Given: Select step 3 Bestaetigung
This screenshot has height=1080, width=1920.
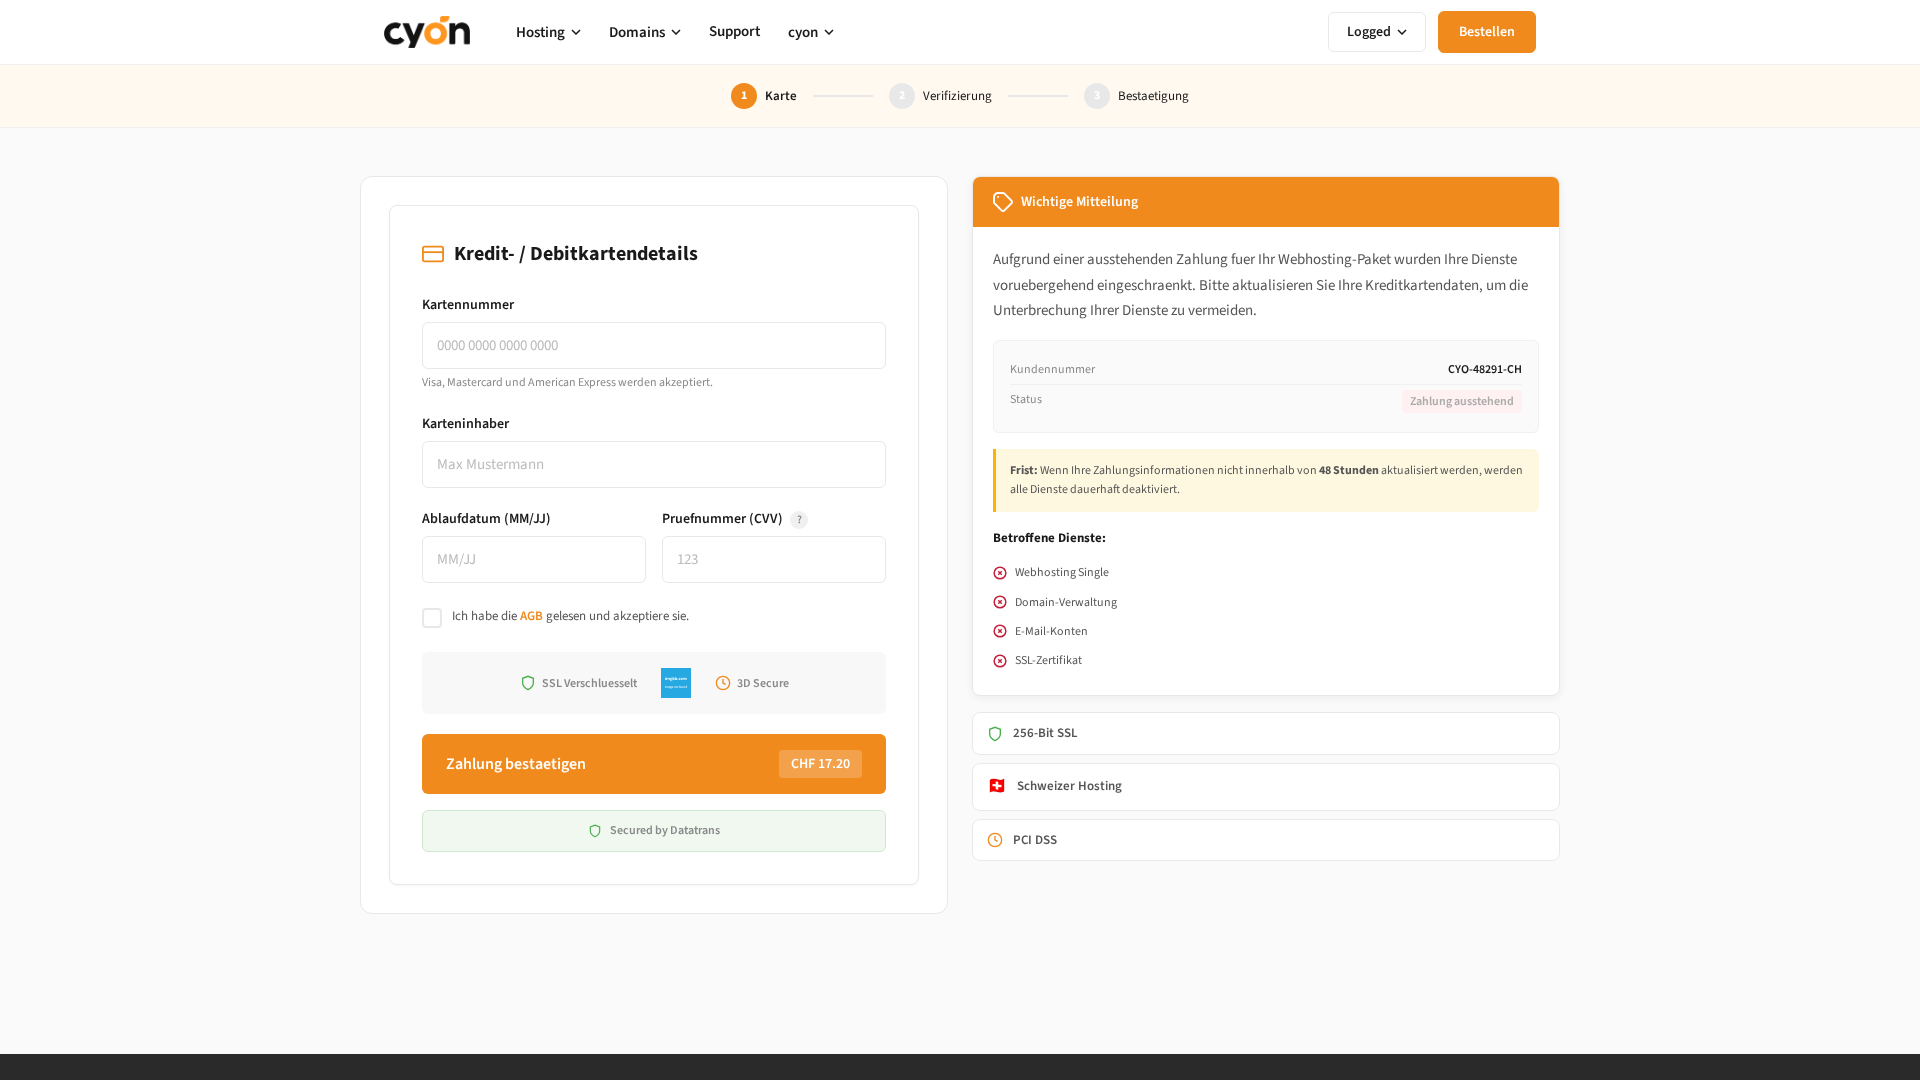Looking at the screenshot, I should 1136,96.
